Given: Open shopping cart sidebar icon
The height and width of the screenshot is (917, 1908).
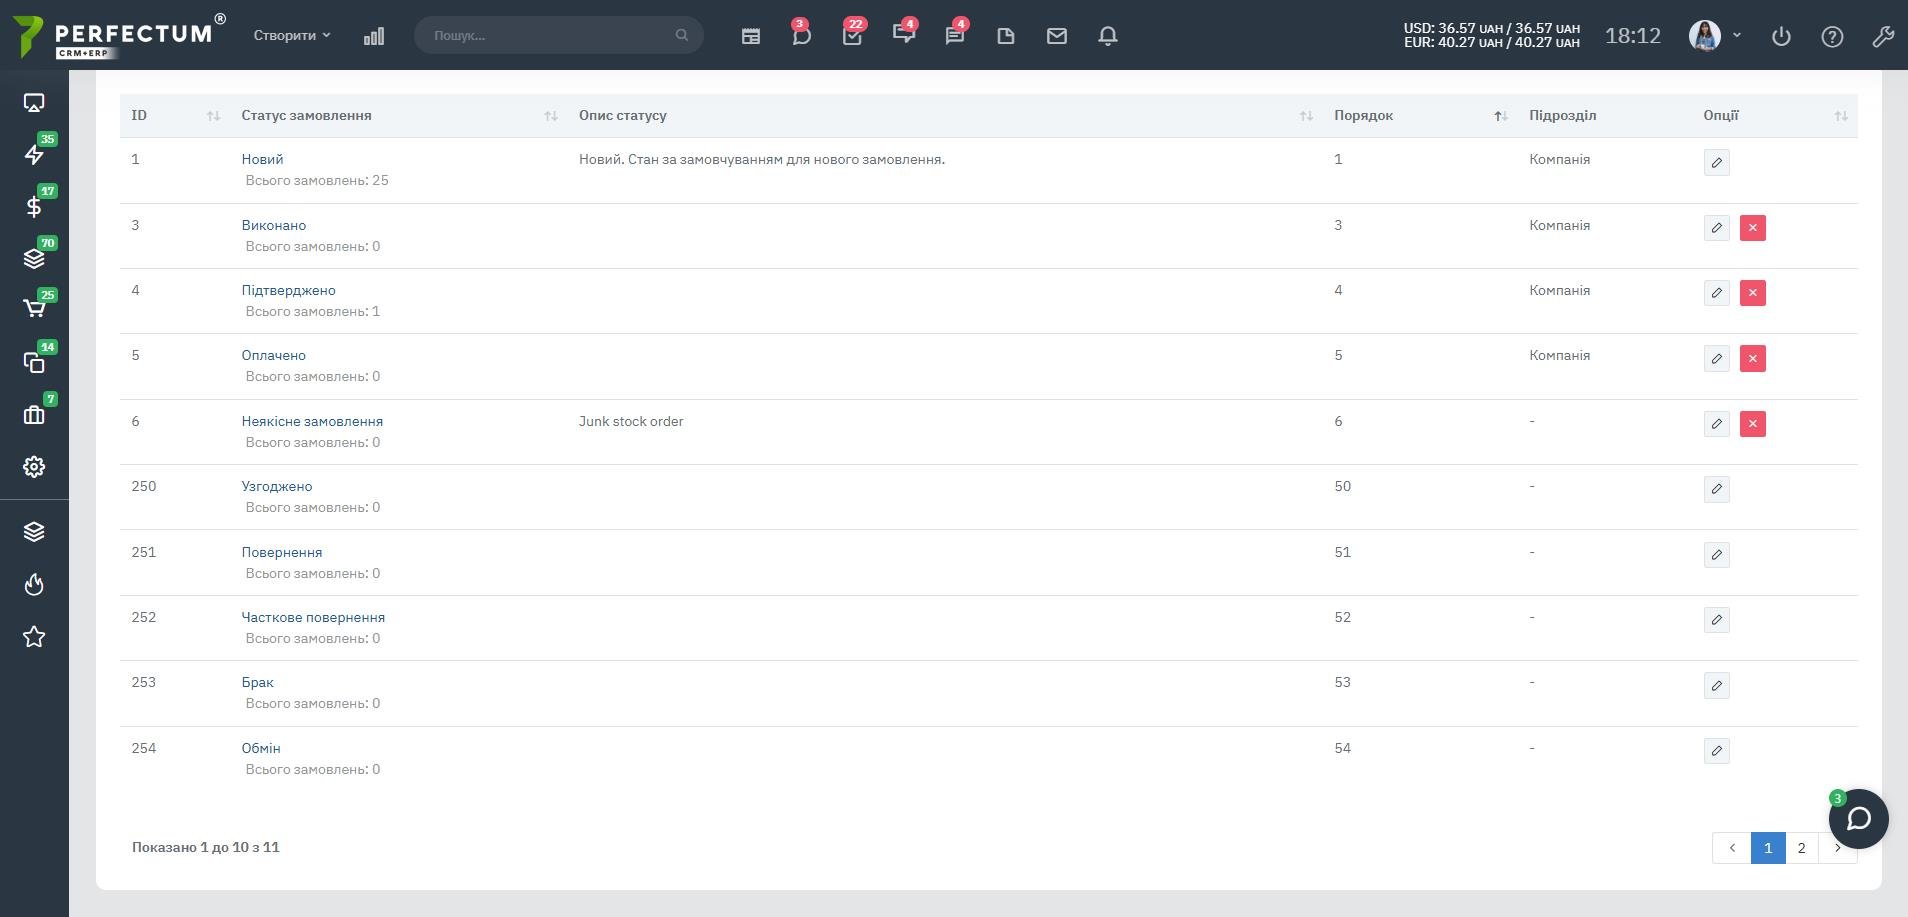Looking at the screenshot, I should coord(34,309).
